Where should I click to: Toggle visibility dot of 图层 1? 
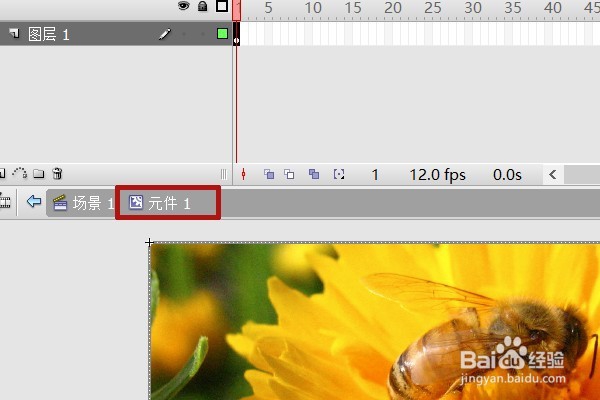click(x=184, y=34)
